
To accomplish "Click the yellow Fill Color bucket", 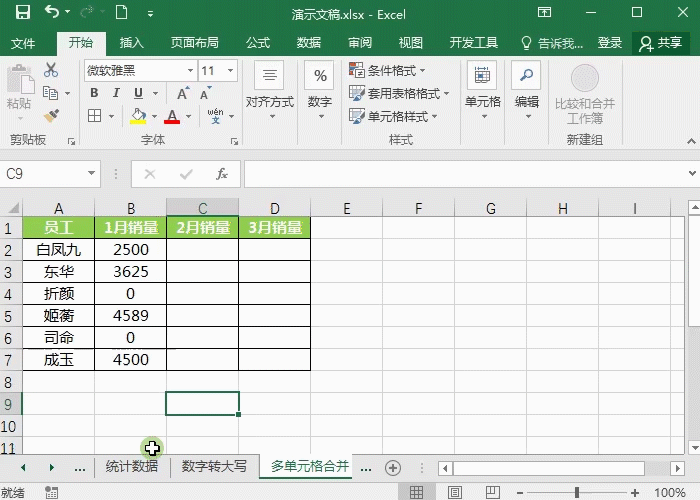I will pos(138,116).
